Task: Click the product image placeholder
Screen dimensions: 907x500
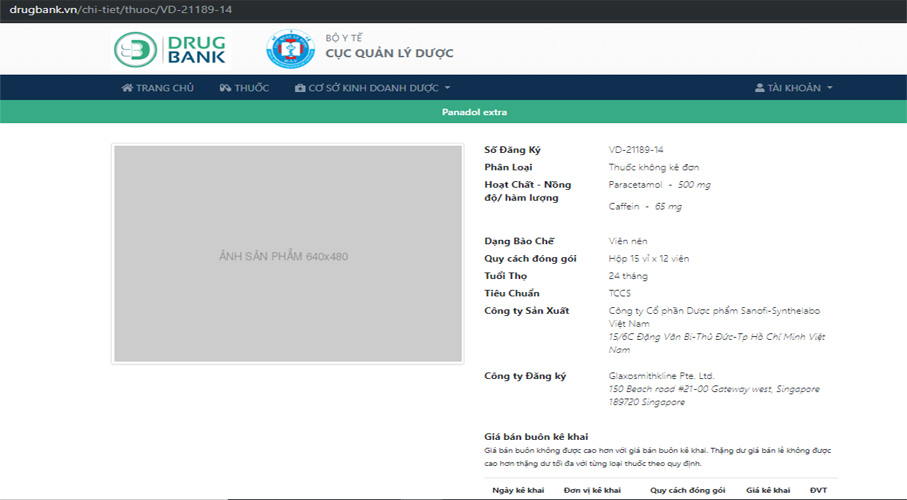Action: tap(288, 254)
